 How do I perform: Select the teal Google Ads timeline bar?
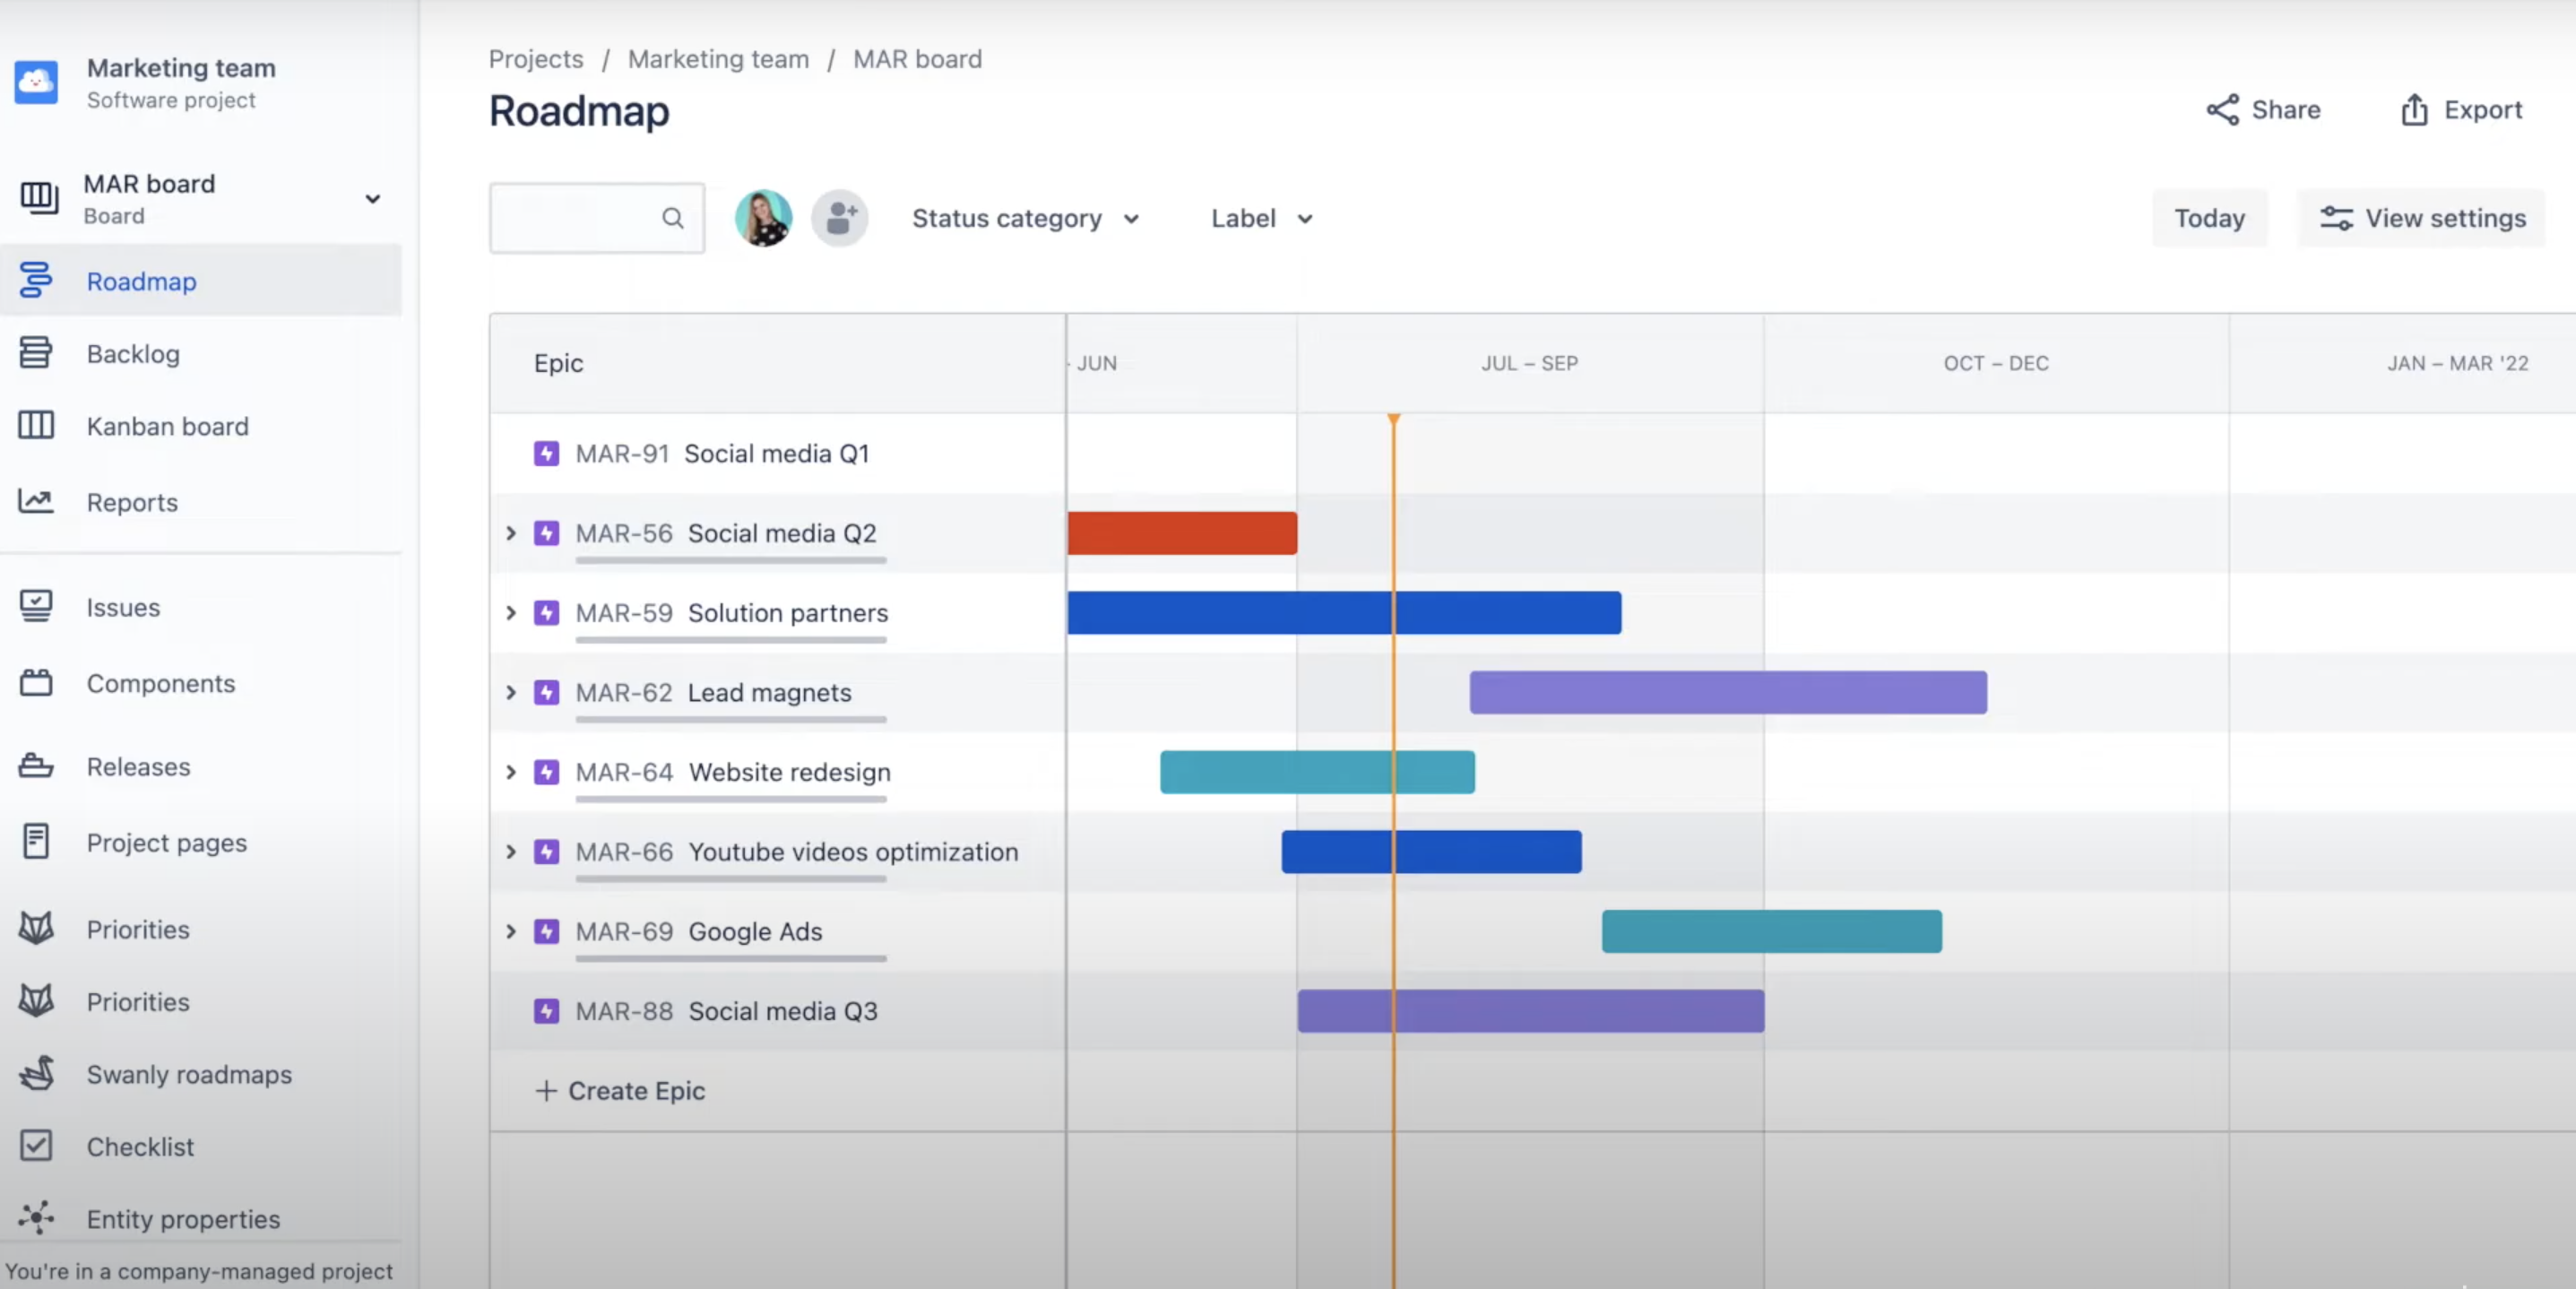pos(1771,931)
